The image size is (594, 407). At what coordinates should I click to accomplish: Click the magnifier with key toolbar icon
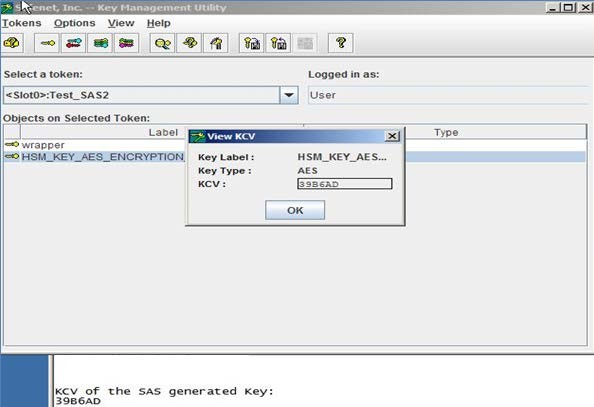coord(163,43)
